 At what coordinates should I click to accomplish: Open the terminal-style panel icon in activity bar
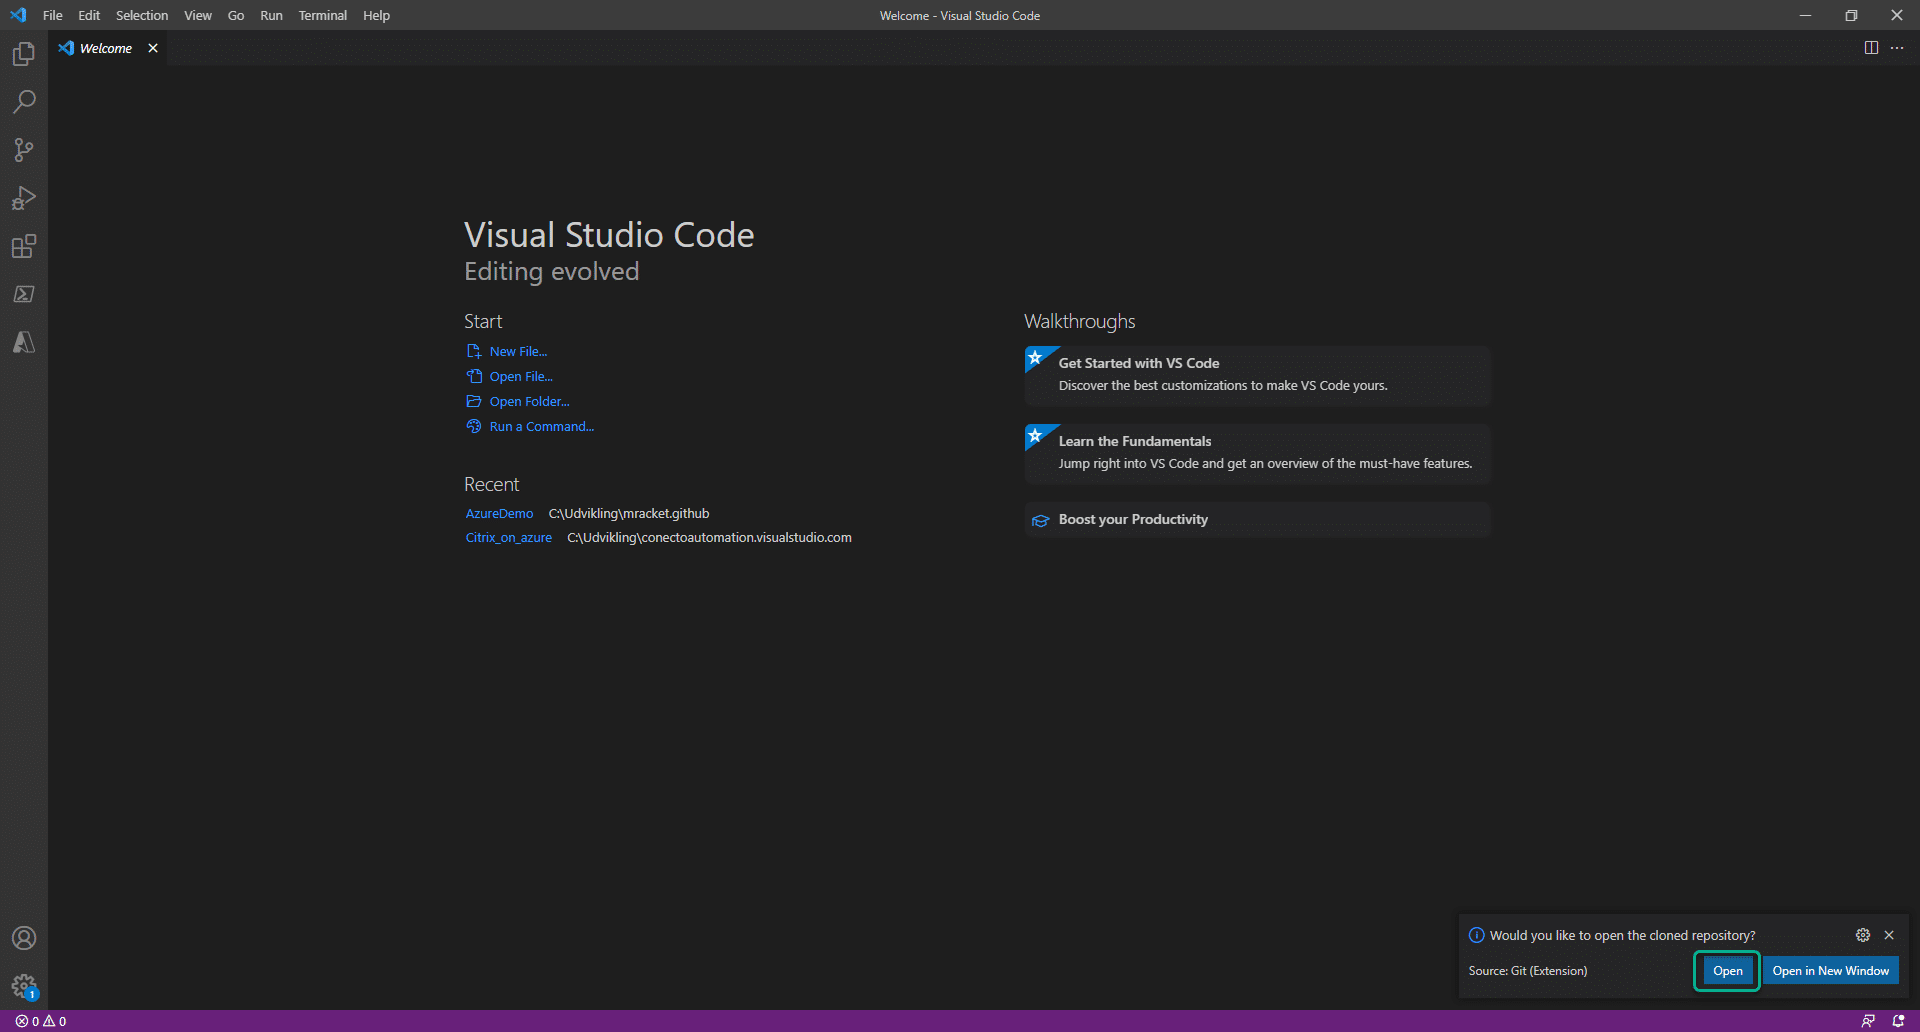(24, 294)
